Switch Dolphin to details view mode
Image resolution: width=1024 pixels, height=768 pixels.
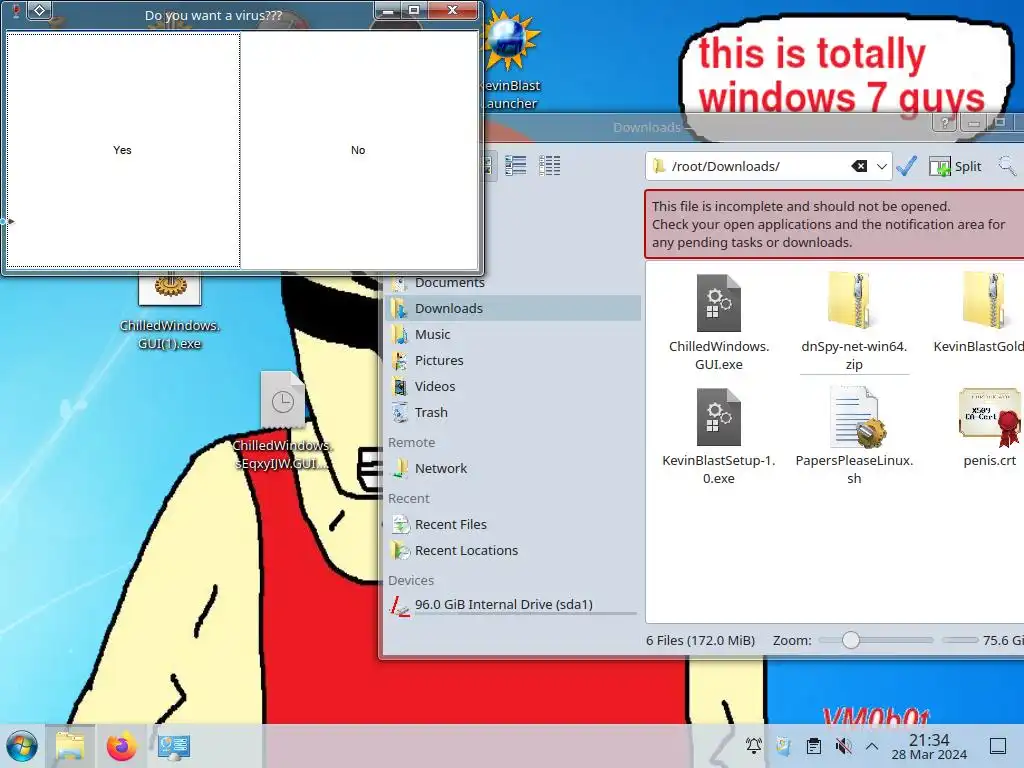click(x=549, y=166)
